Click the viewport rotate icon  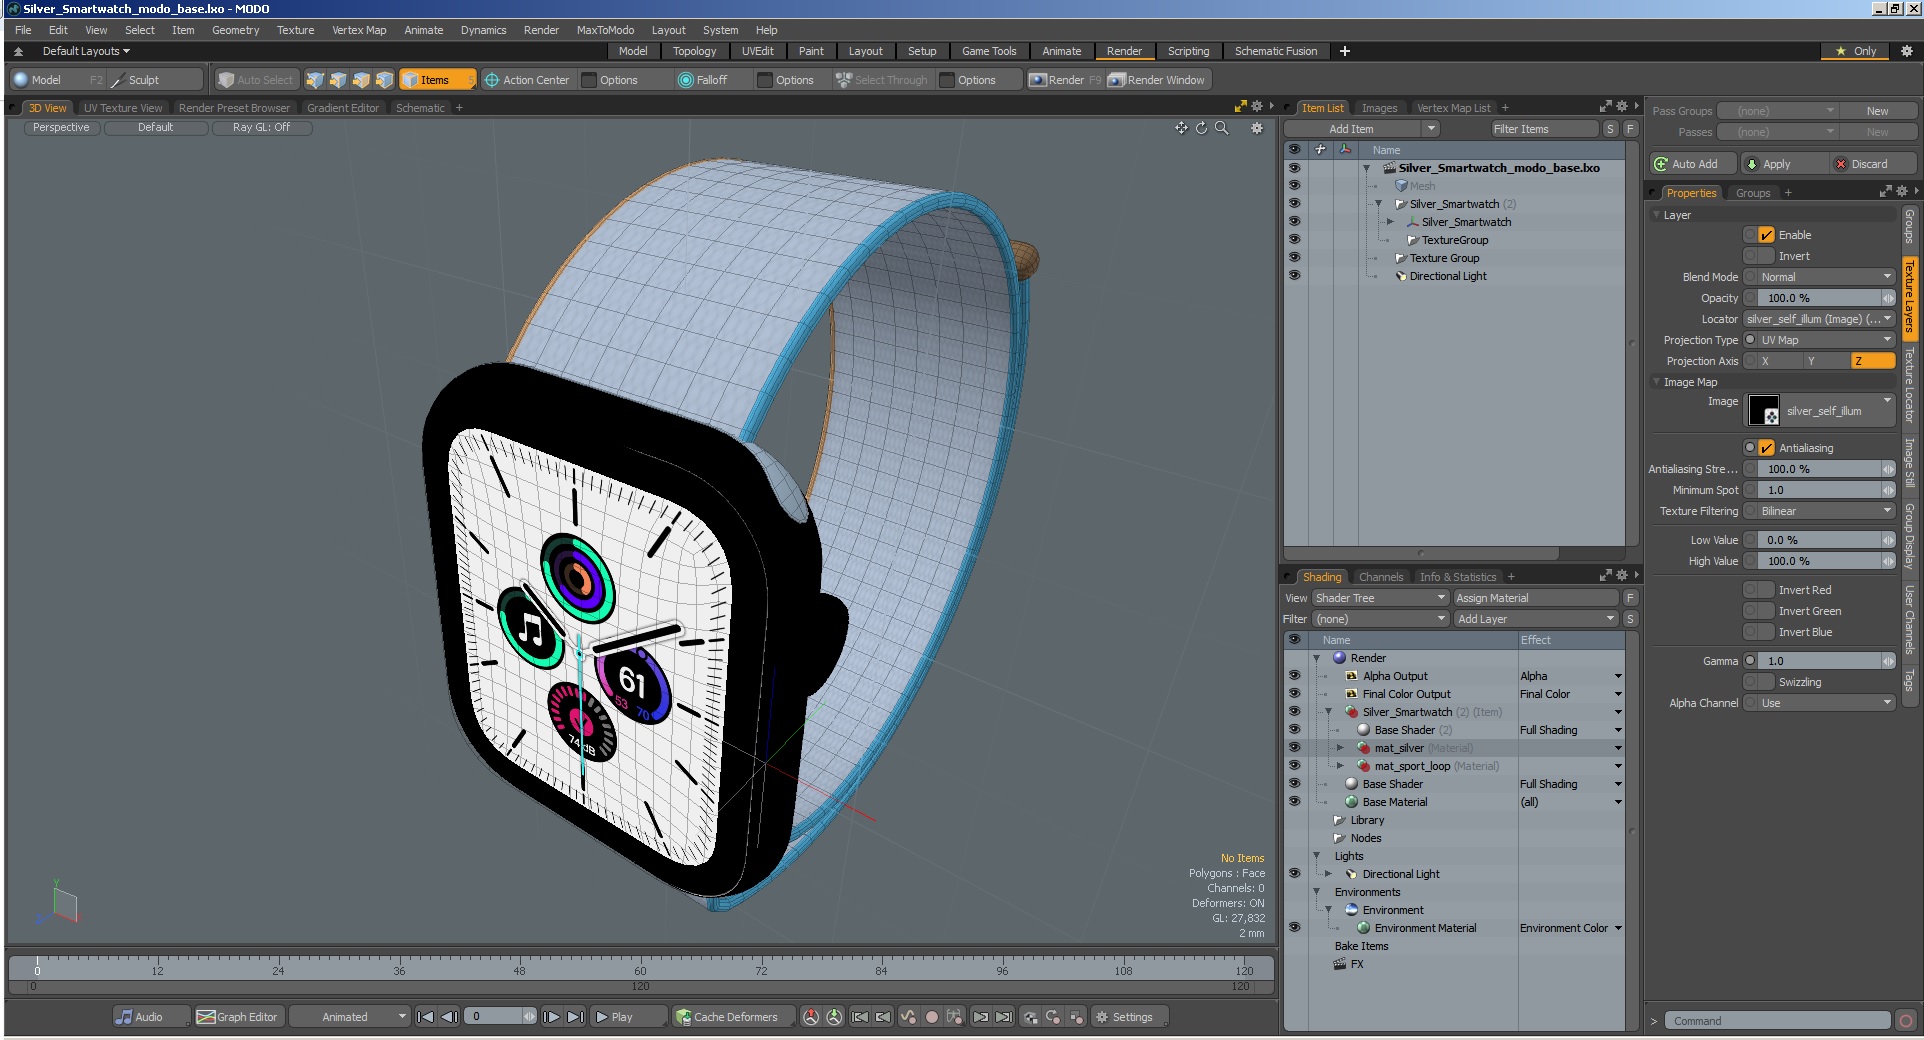(1201, 128)
